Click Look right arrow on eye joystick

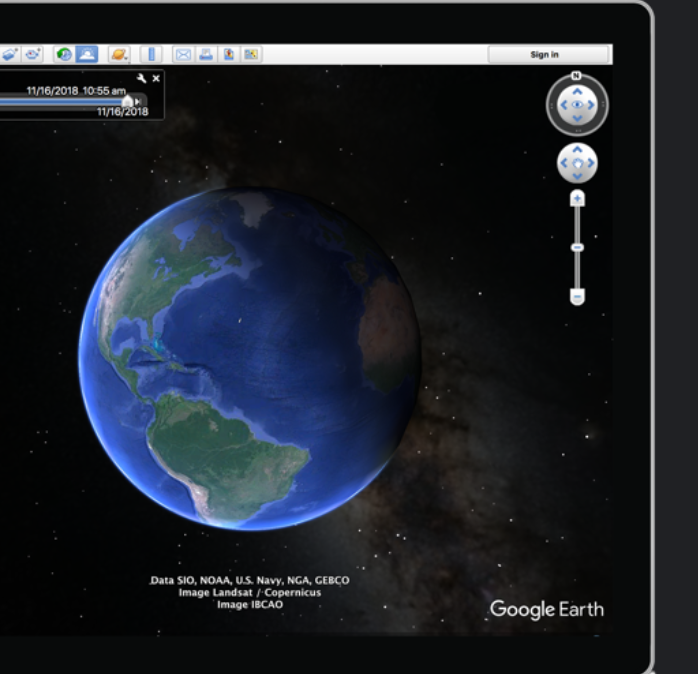click(591, 105)
